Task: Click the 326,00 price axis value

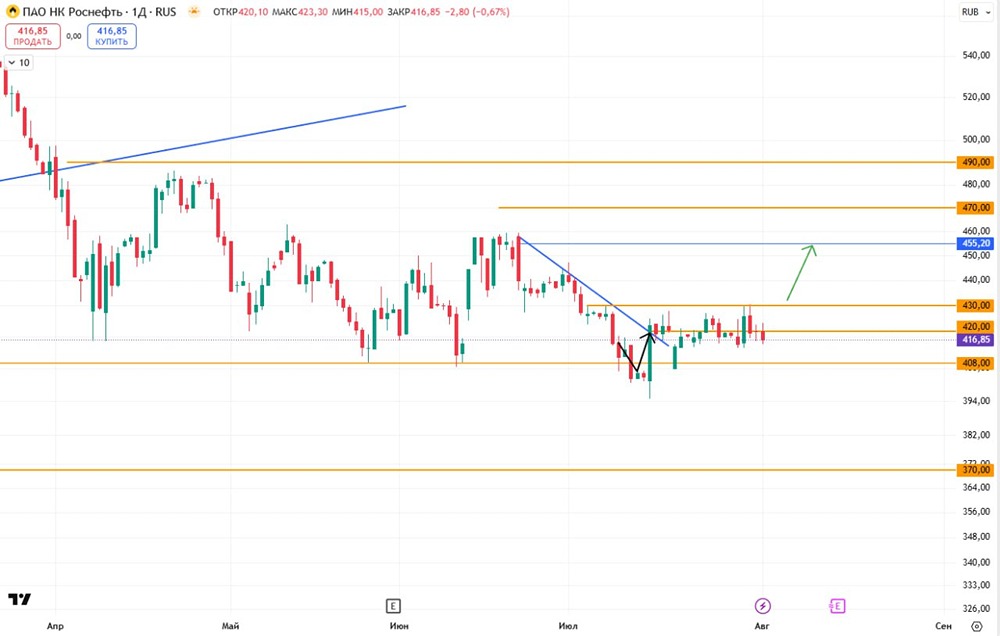Action: [x=976, y=609]
